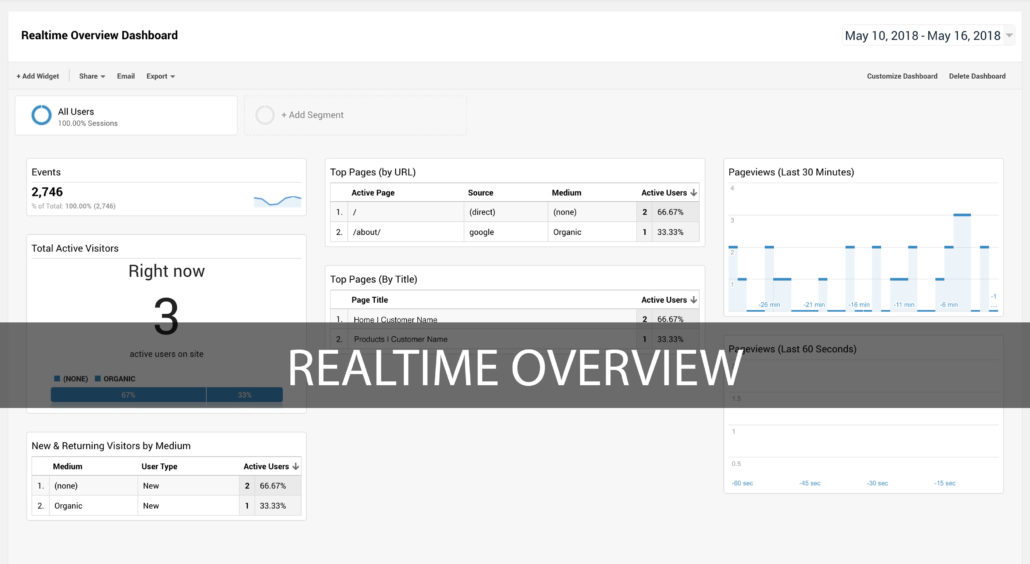The image size is (1030, 564).
Task: Click Customize Dashboard link
Action: (902, 76)
